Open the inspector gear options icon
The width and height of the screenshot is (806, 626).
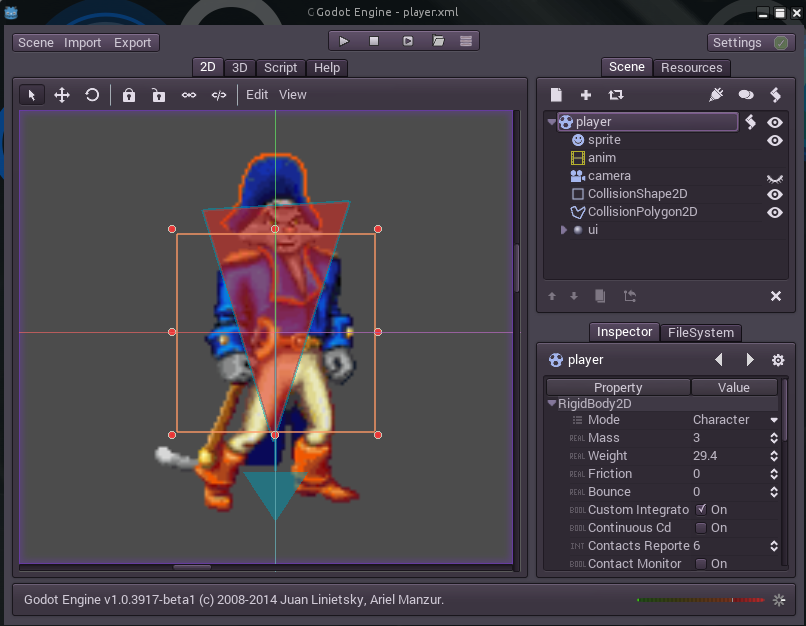coord(778,360)
